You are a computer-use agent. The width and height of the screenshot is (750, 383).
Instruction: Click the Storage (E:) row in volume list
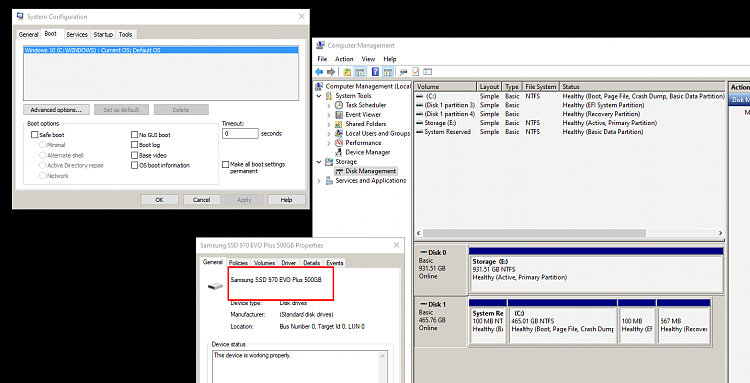[570, 123]
